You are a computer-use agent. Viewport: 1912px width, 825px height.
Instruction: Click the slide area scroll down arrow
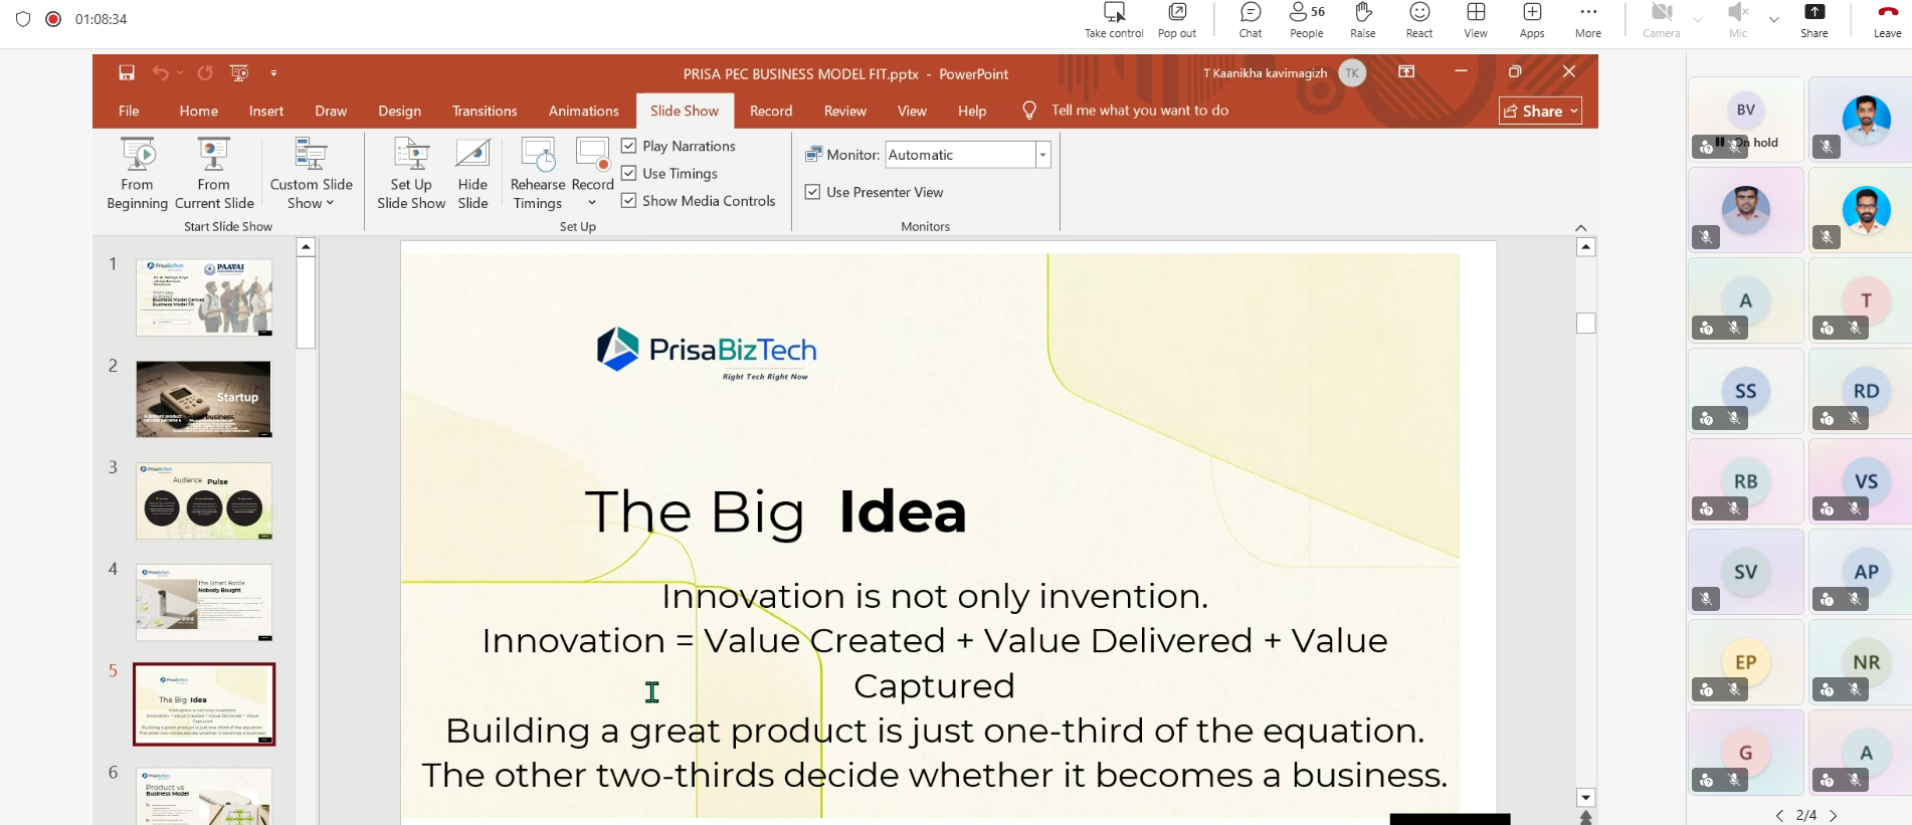click(x=1586, y=797)
